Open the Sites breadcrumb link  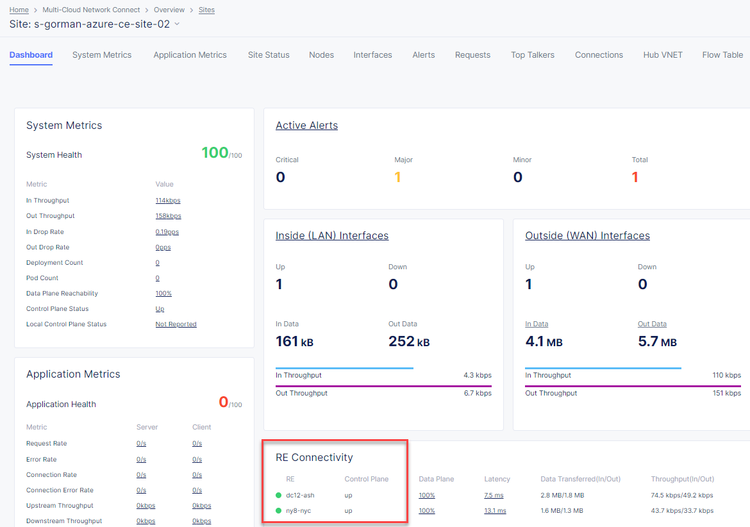pyautogui.click(x=205, y=9)
